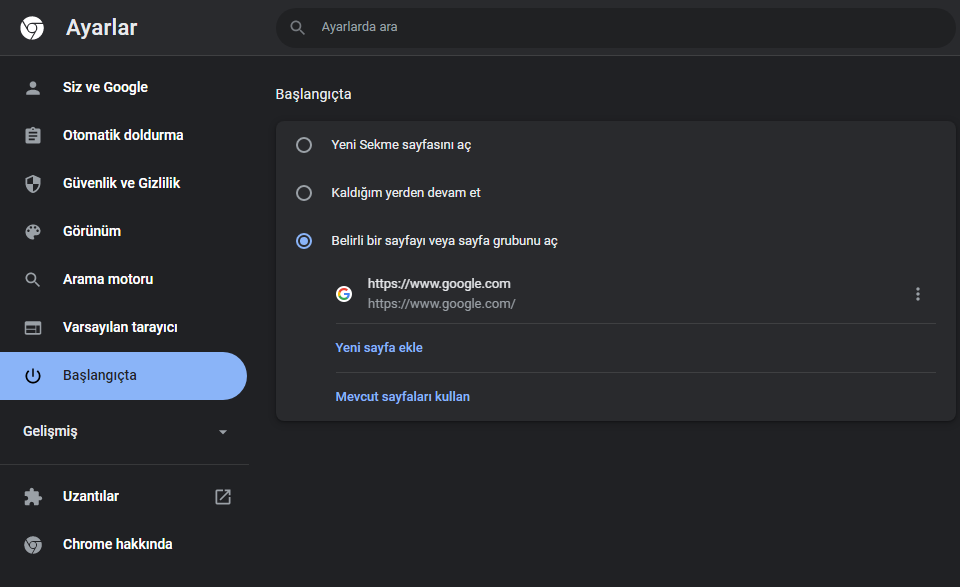Expand the Gelişmiş section arrow
This screenshot has height=587, width=960.
click(x=223, y=432)
